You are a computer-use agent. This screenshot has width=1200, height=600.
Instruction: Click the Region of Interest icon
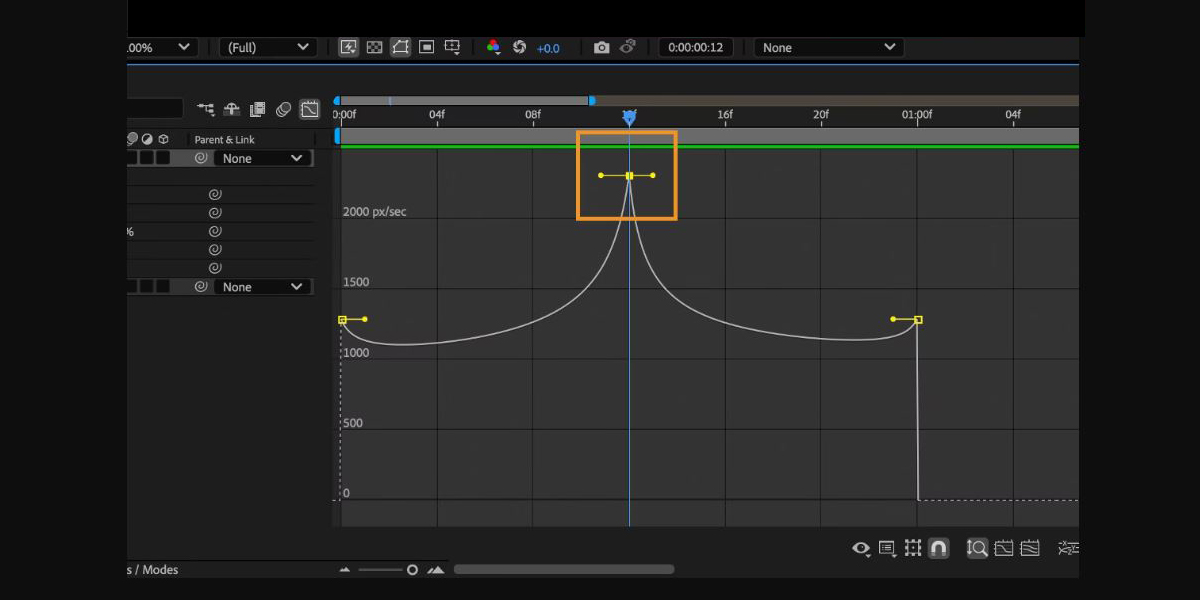(x=427, y=47)
